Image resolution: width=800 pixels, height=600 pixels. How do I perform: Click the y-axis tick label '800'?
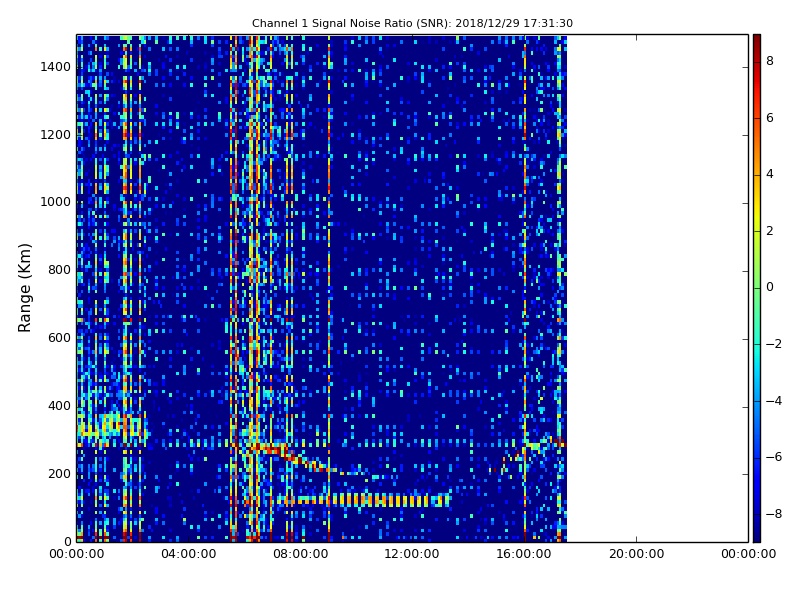coord(59,270)
